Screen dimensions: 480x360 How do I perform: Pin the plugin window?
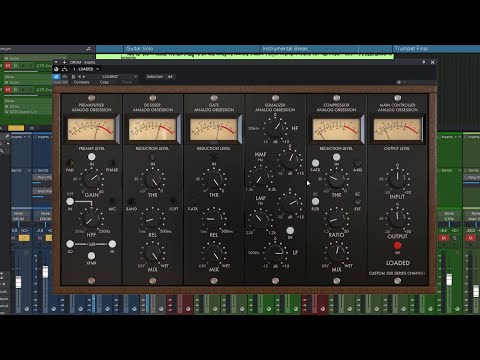pos(424,62)
